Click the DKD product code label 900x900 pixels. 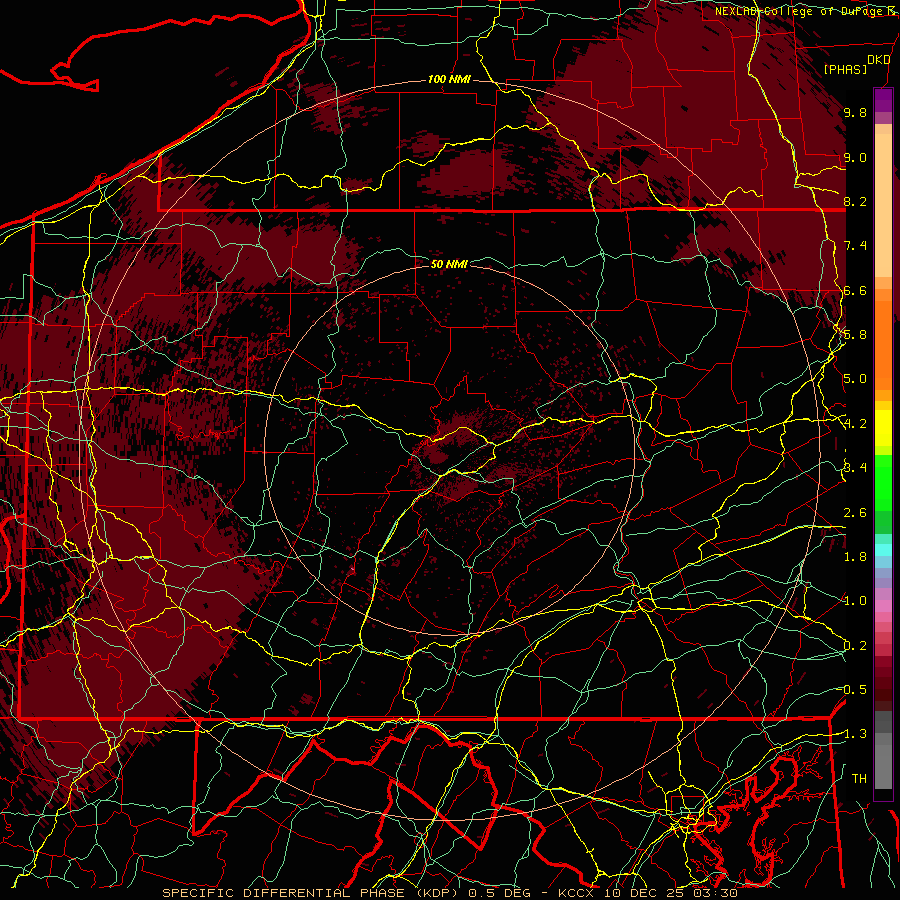click(878, 60)
